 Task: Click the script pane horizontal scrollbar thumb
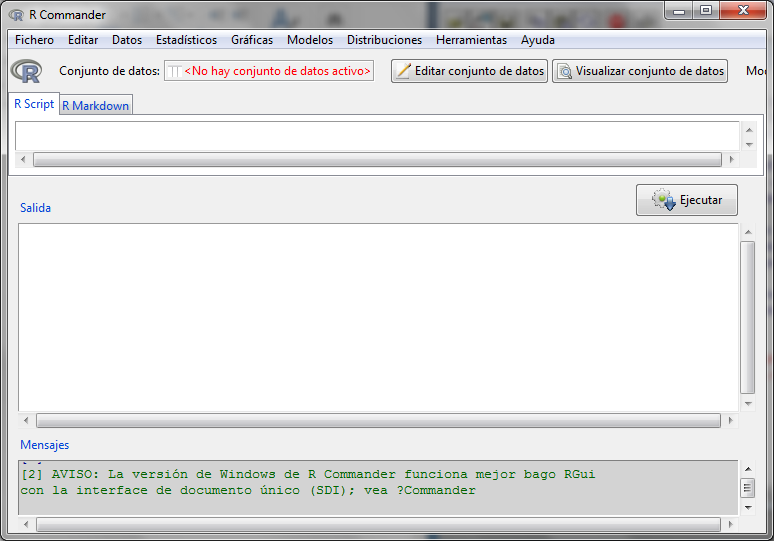pos(378,159)
